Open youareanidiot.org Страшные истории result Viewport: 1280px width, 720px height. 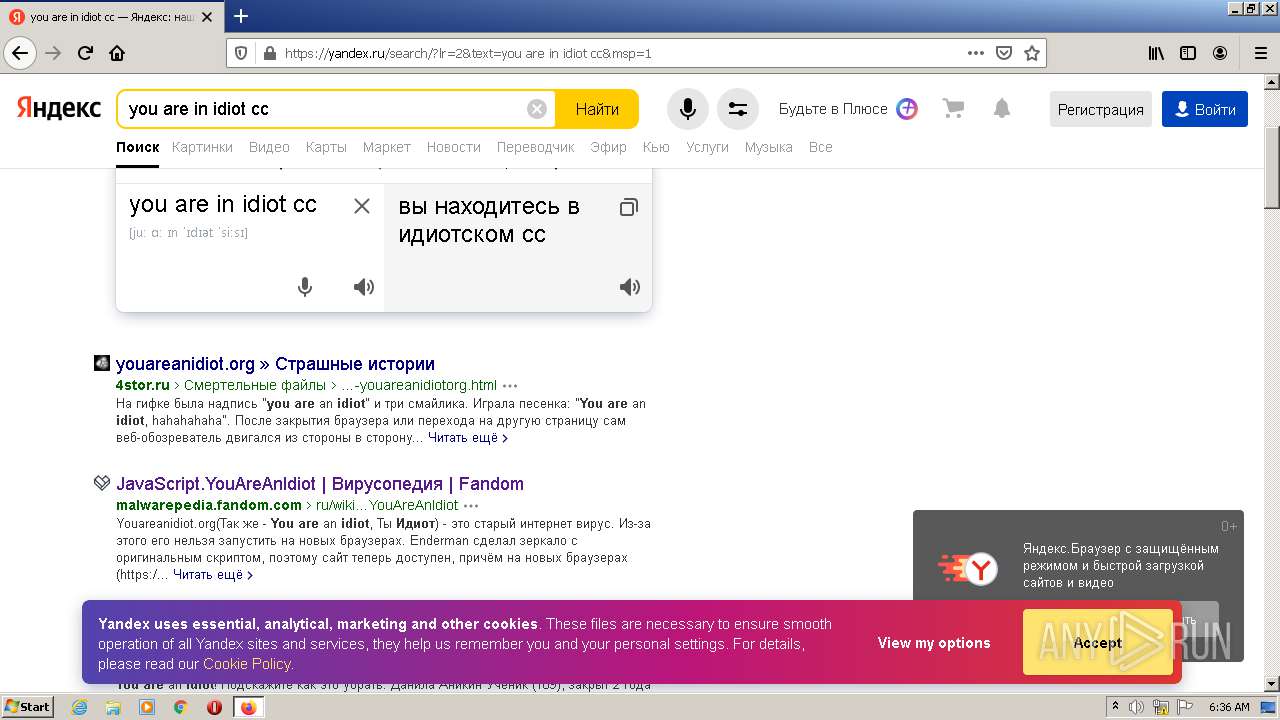(275, 364)
